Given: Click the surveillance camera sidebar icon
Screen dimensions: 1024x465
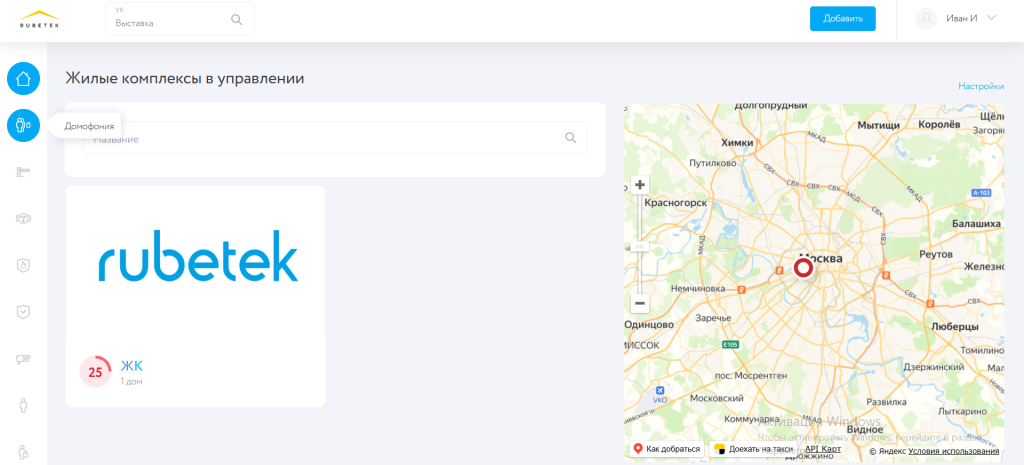Looking at the screenshot, I should [23, 358].
